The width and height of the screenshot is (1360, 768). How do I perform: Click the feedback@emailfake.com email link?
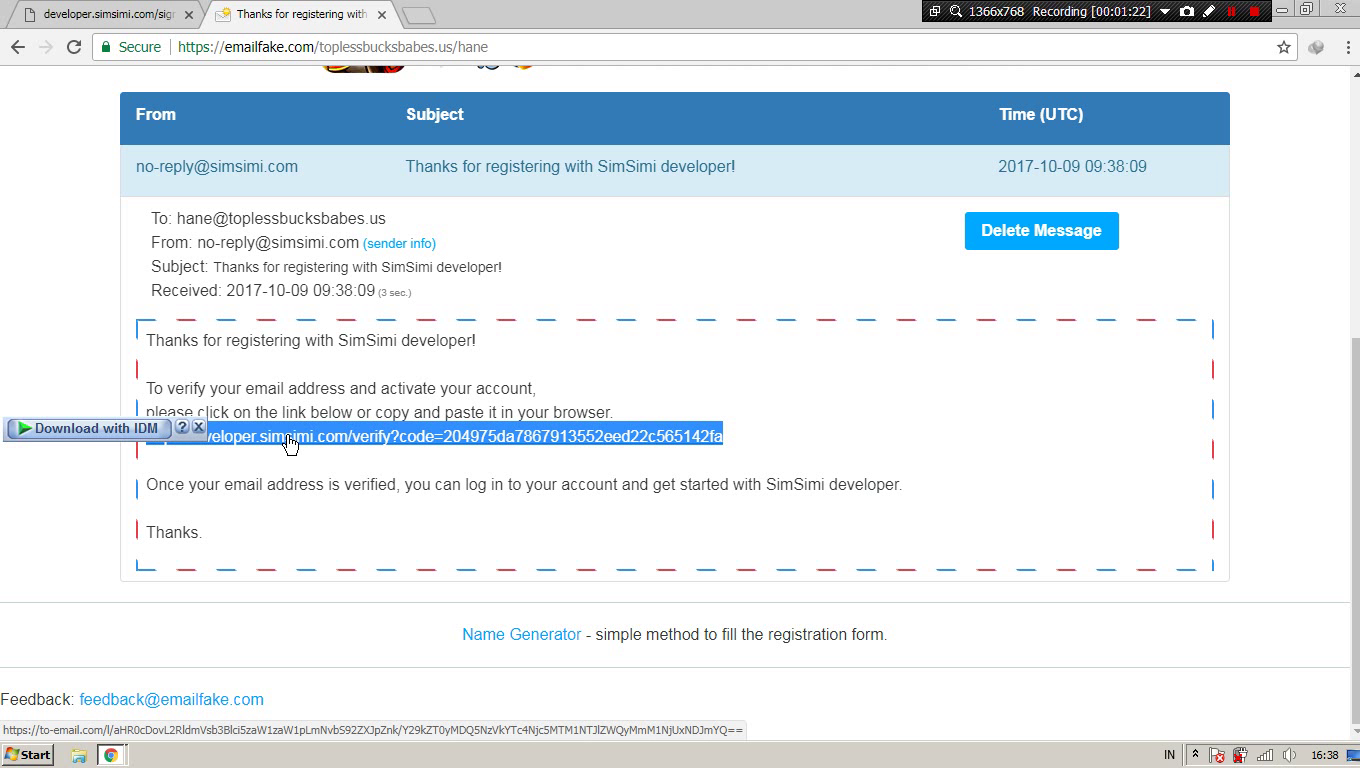tap(171, 699)
